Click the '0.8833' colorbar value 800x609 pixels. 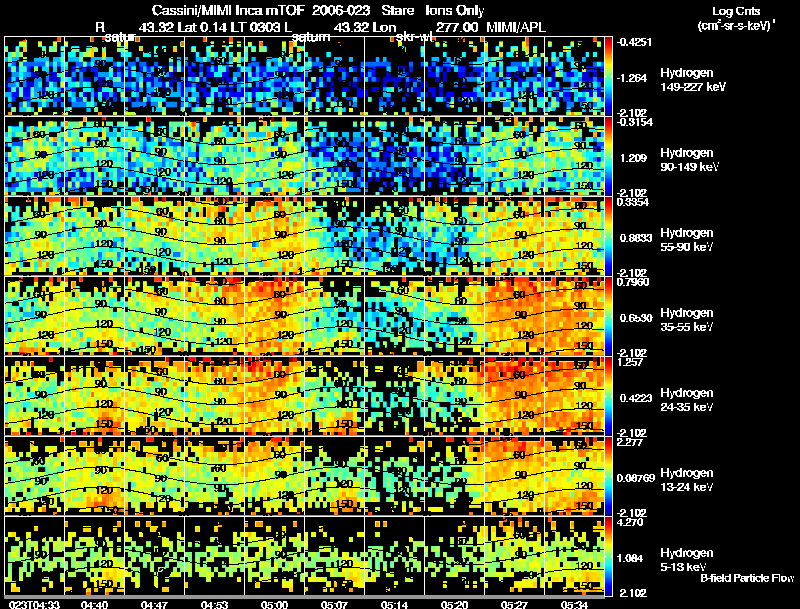pos(636,238)
